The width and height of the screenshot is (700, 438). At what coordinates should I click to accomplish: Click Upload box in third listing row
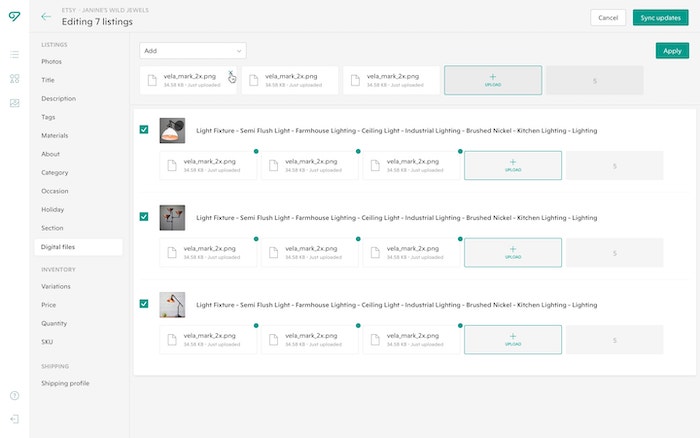[x=513, y=340]
